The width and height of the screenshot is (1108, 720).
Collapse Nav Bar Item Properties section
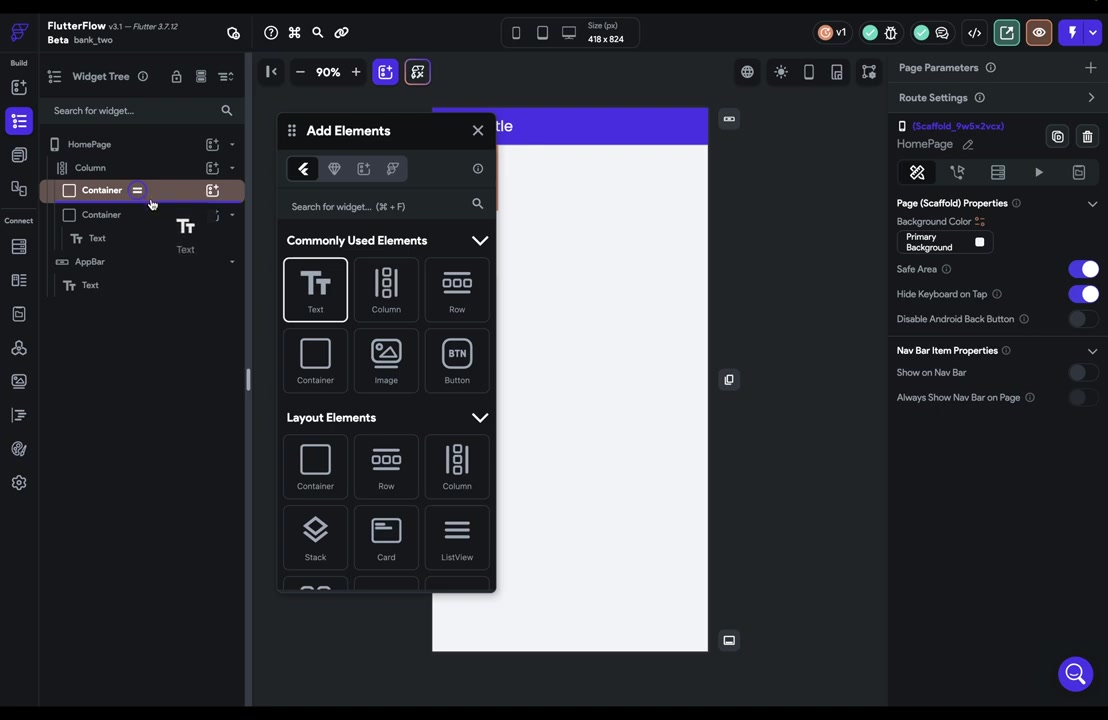(1092, 351)
